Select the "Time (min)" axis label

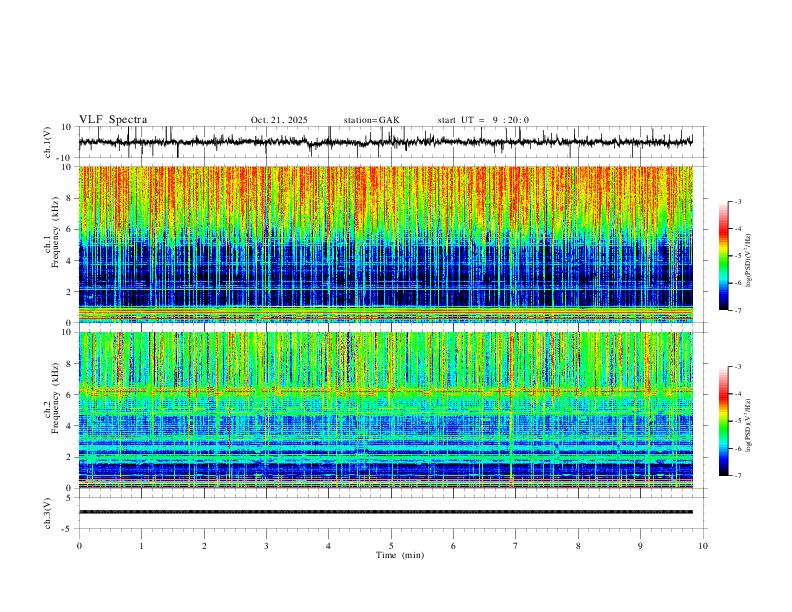(400, 555)
